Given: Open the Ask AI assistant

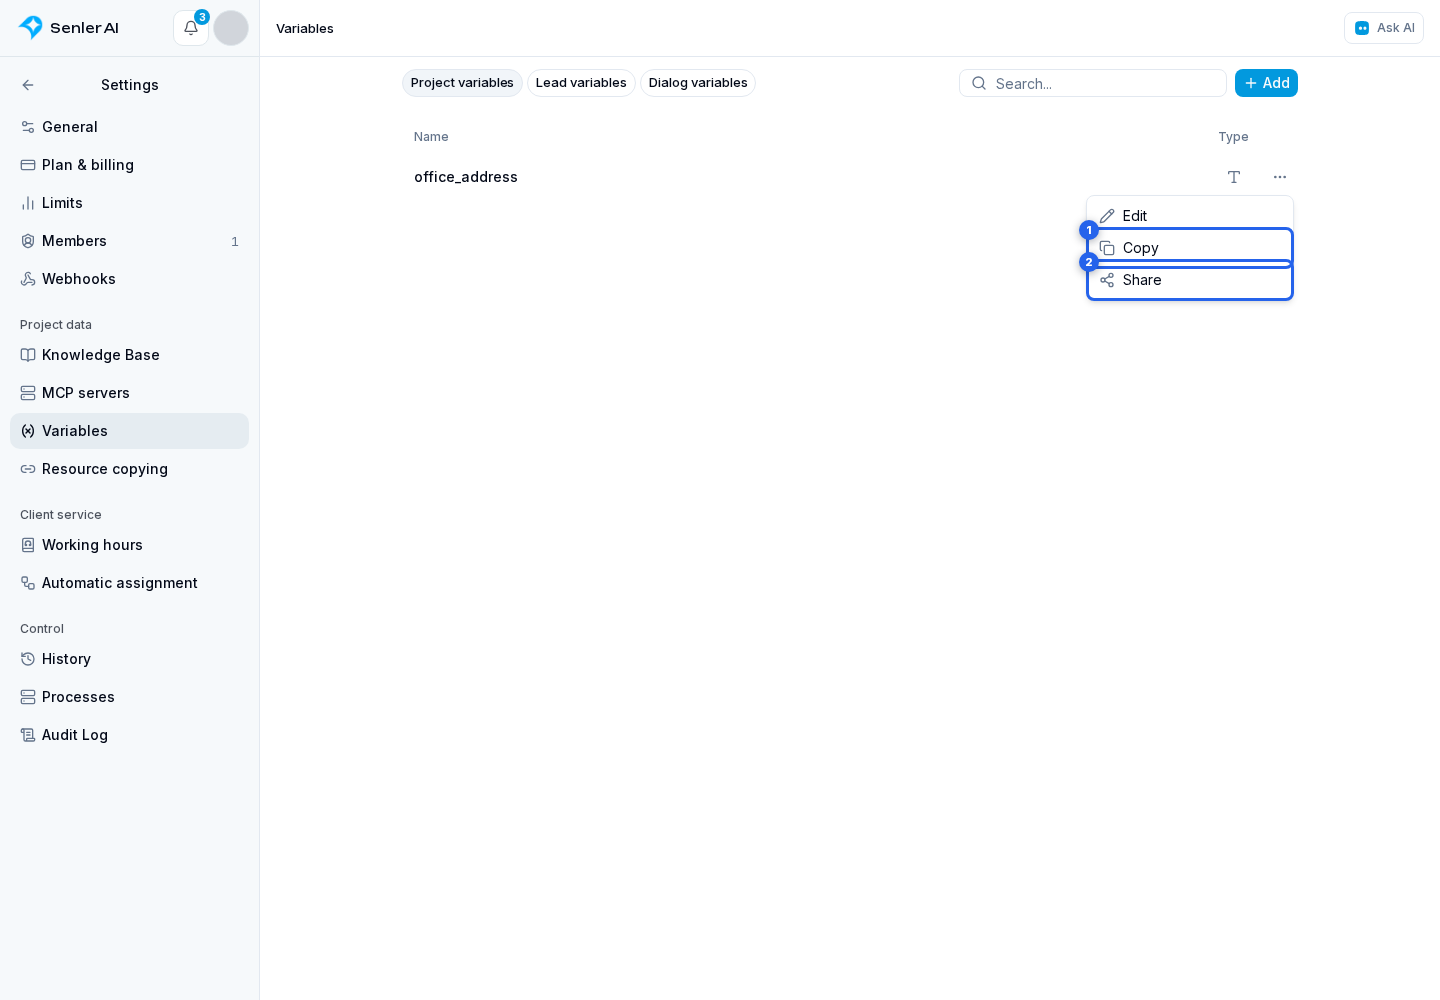Looking at the screenshot, I should click(1384, 28).
